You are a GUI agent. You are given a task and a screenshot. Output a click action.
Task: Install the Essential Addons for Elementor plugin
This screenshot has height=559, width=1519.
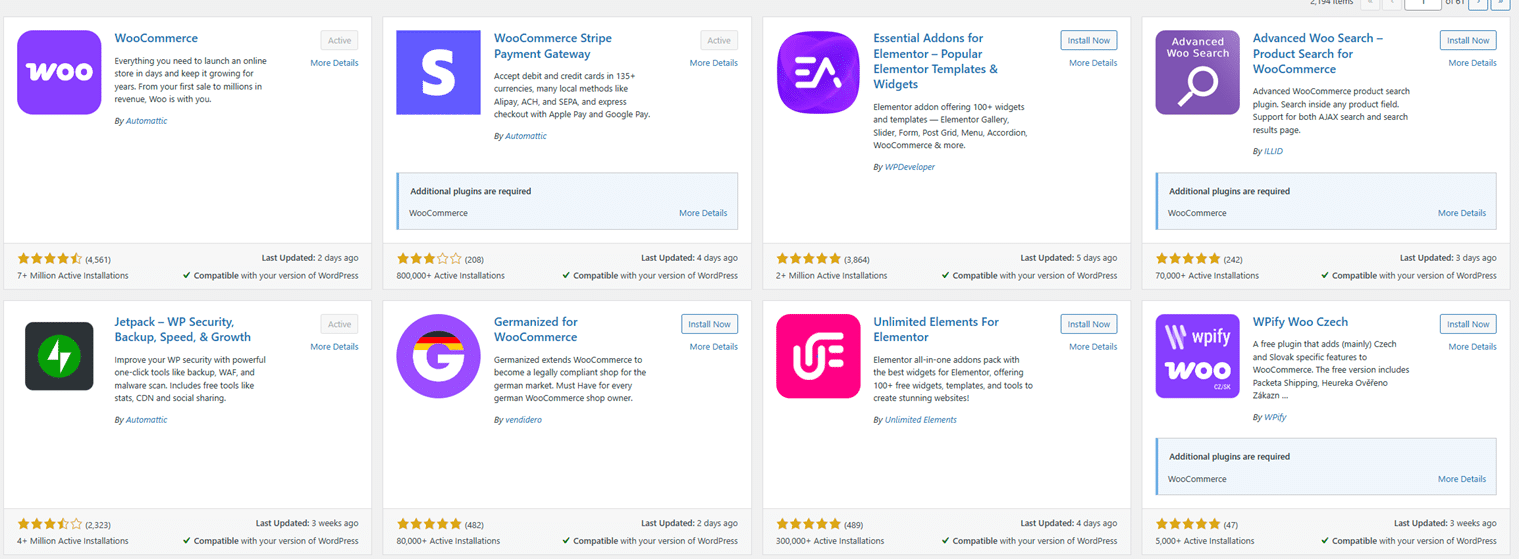click(x=1088, y=40)
